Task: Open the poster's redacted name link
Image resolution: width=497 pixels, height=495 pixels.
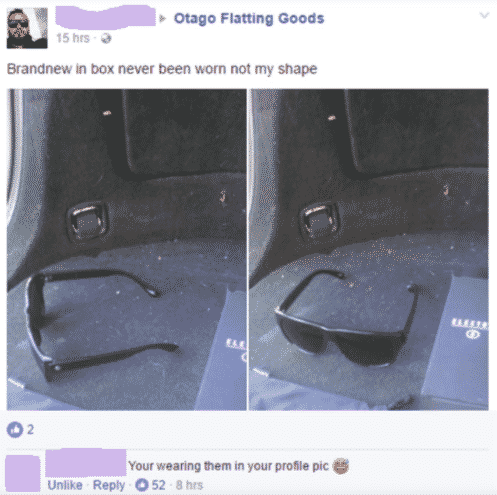Action: (x=105, y=16)
